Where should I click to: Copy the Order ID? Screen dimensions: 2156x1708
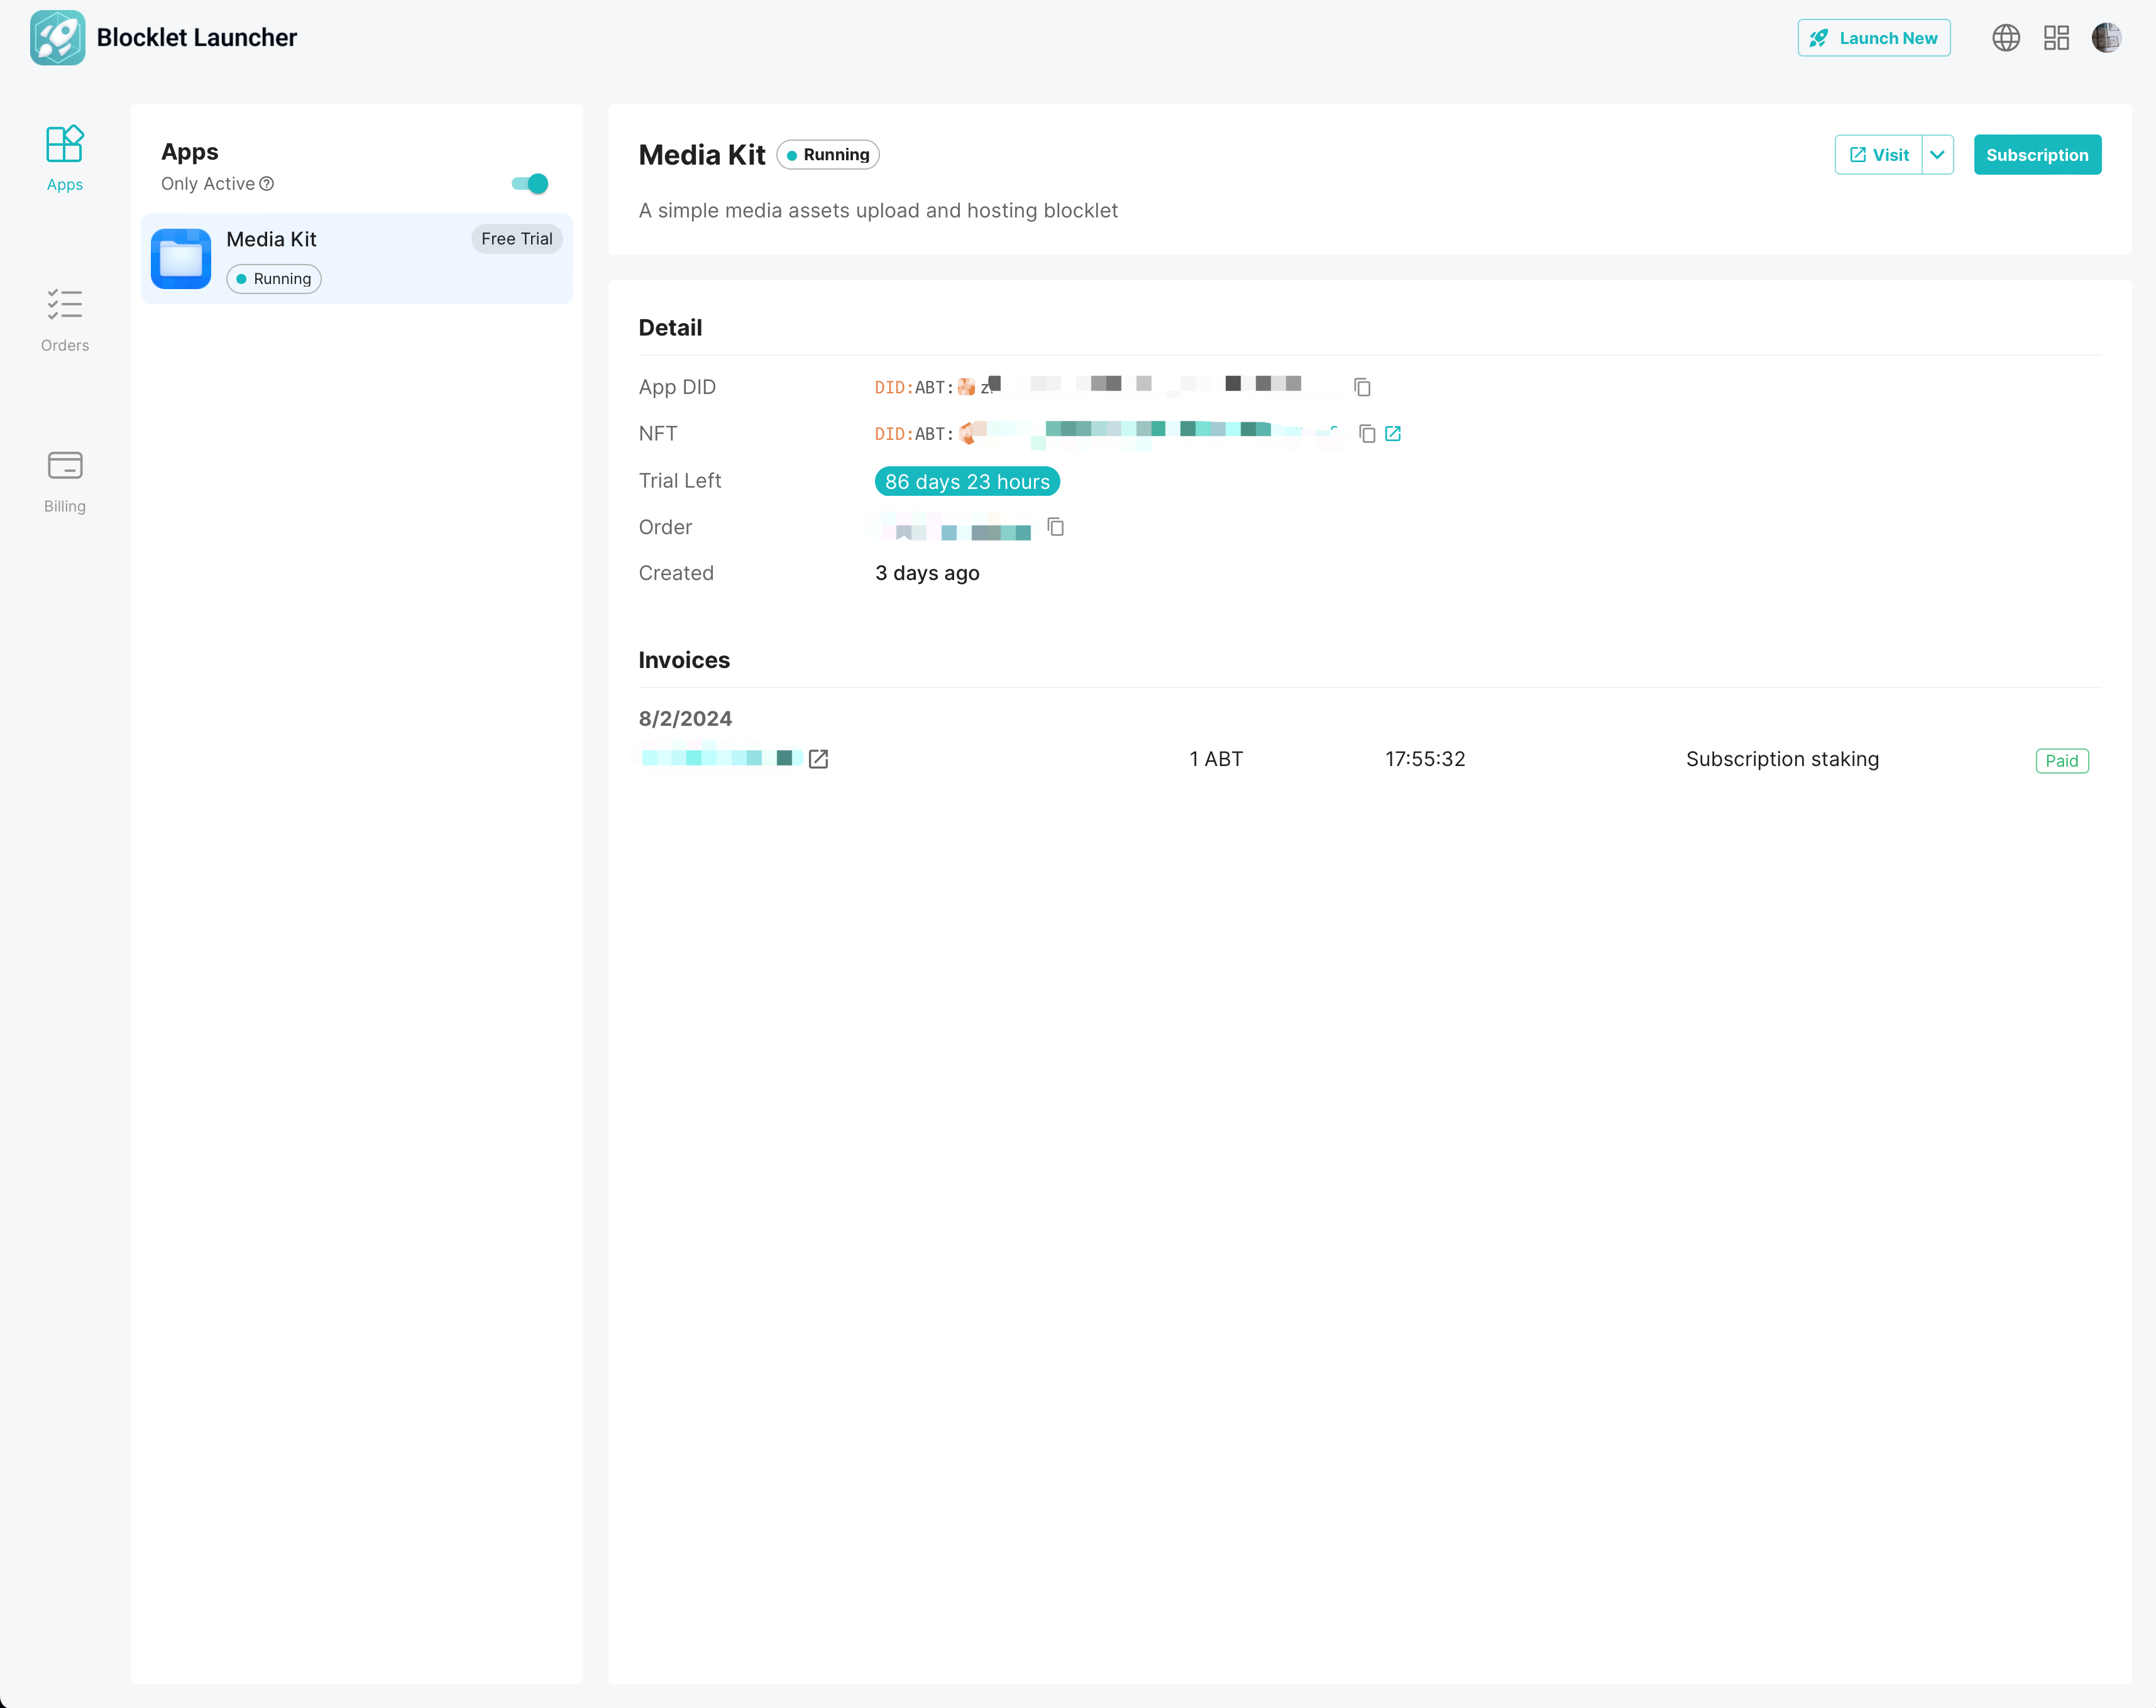tap(1055, 527)
